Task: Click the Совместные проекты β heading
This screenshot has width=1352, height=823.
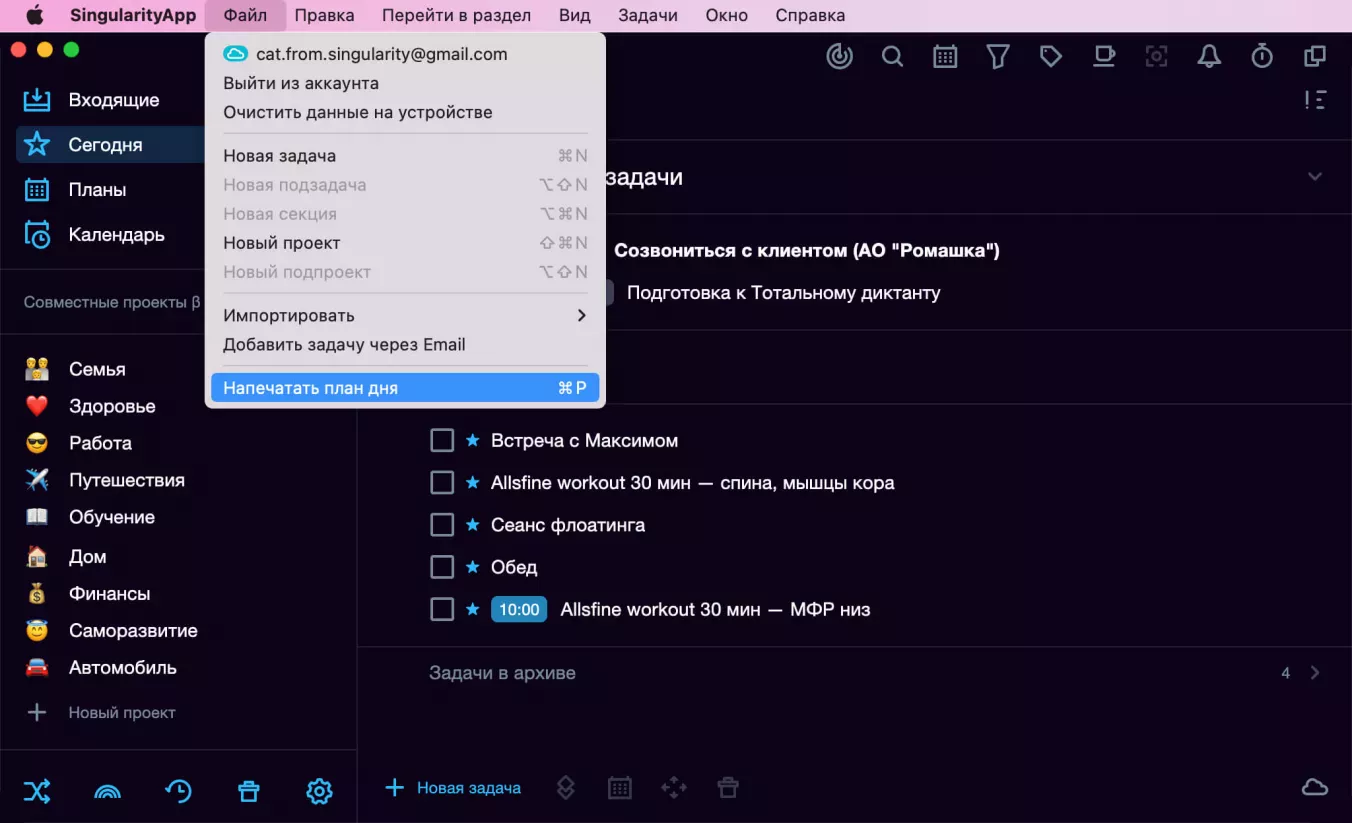Action: [x=112, y=302]
